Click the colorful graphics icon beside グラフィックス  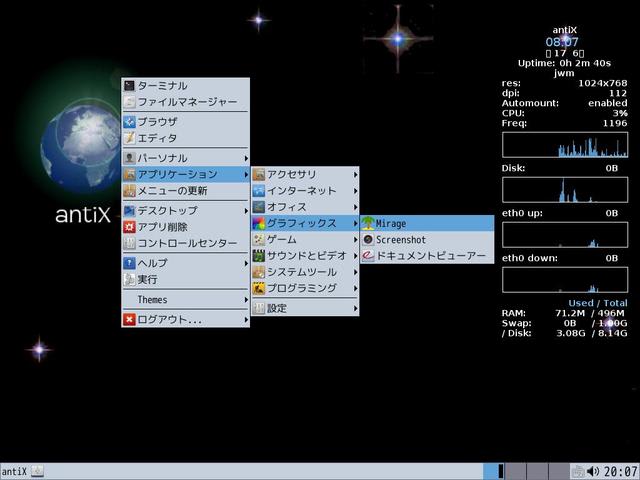tap(259, 223)
